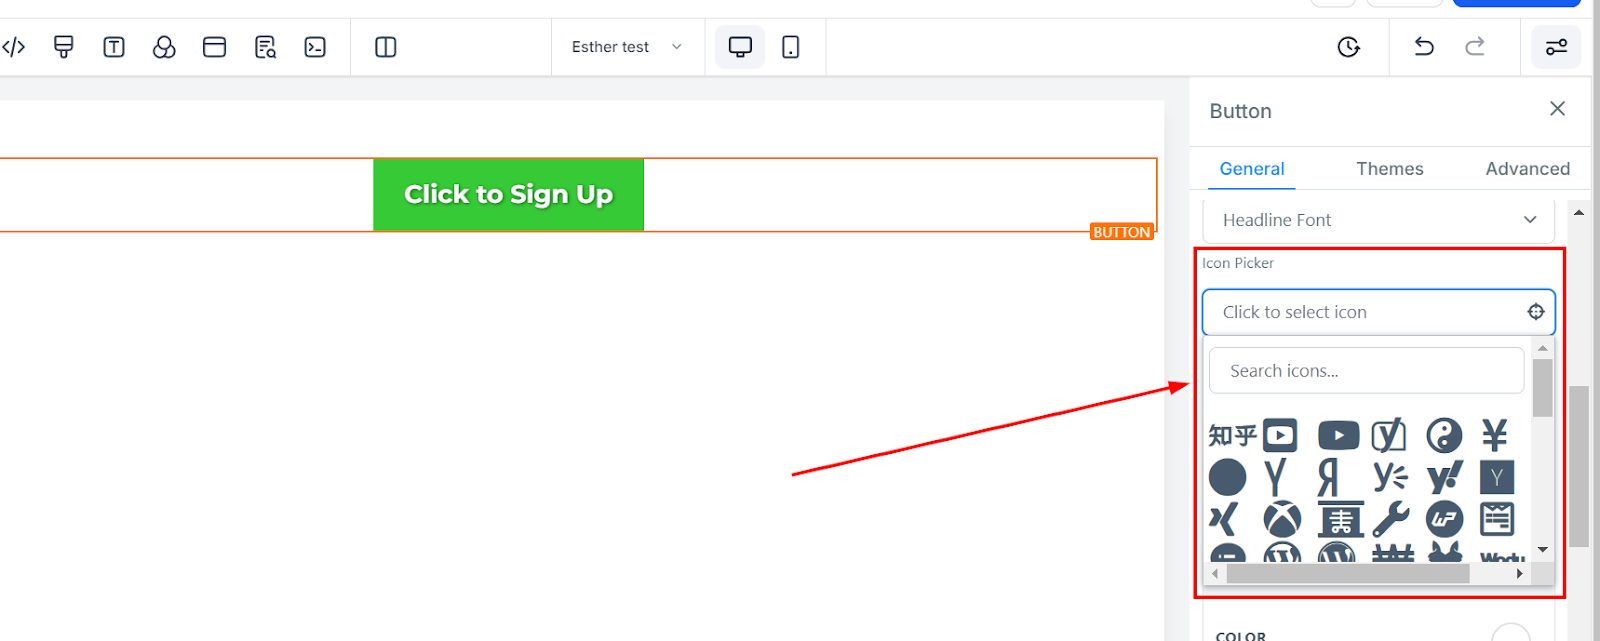This screenshot has height=641, width=1600.
Task: Click the green Click to Sign Up button
Action: (508, 195)
